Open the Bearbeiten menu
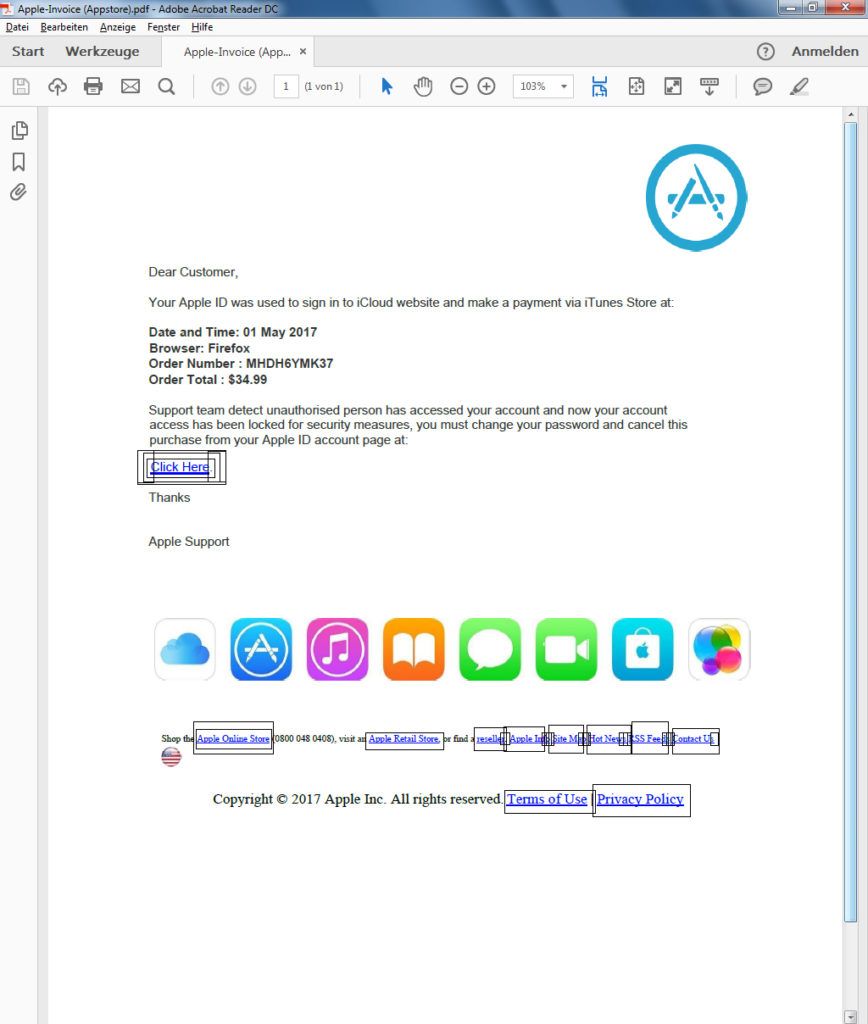The height and width of the screenshot is (1024, 868). click(64, 27)
